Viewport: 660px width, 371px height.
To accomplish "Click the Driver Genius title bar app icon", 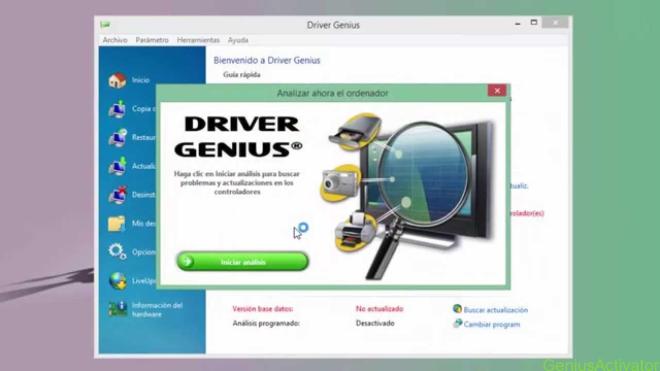I will (x=105, y=25).
